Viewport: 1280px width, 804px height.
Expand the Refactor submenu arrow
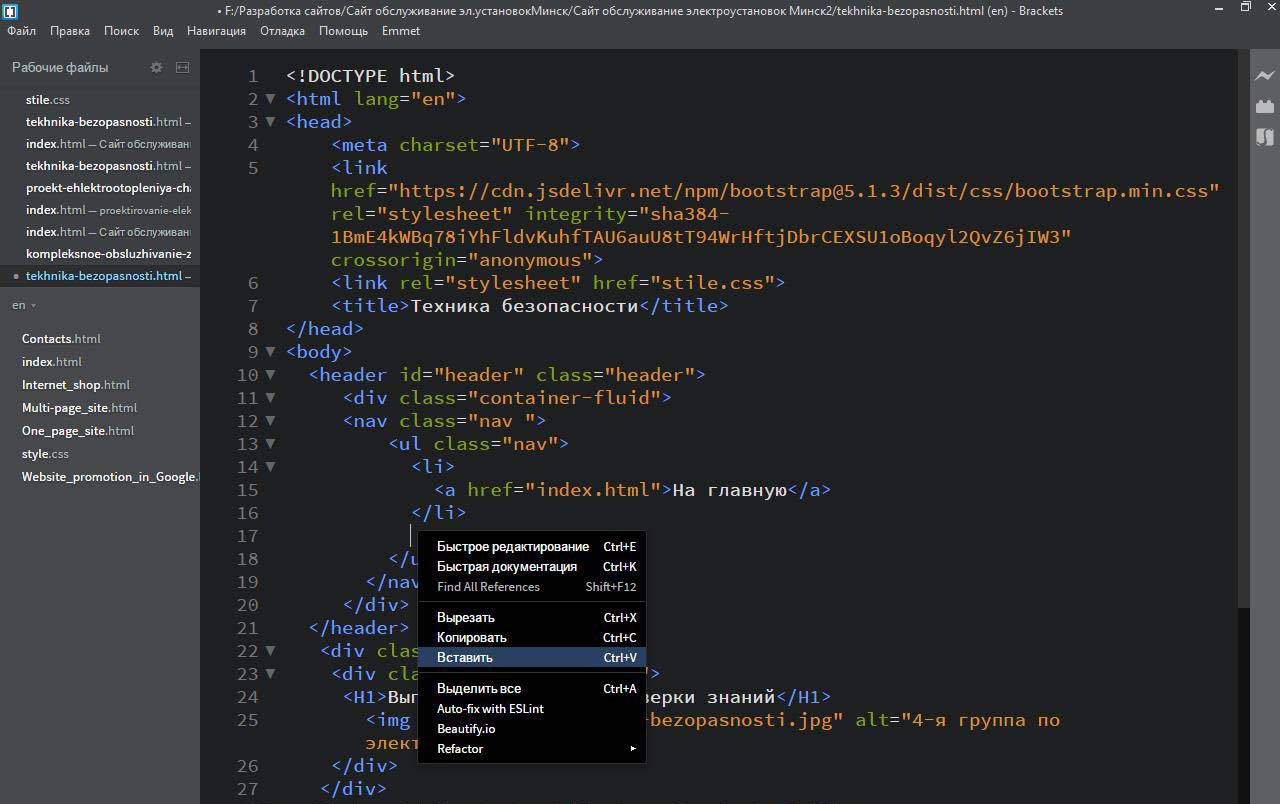point(632,749)
